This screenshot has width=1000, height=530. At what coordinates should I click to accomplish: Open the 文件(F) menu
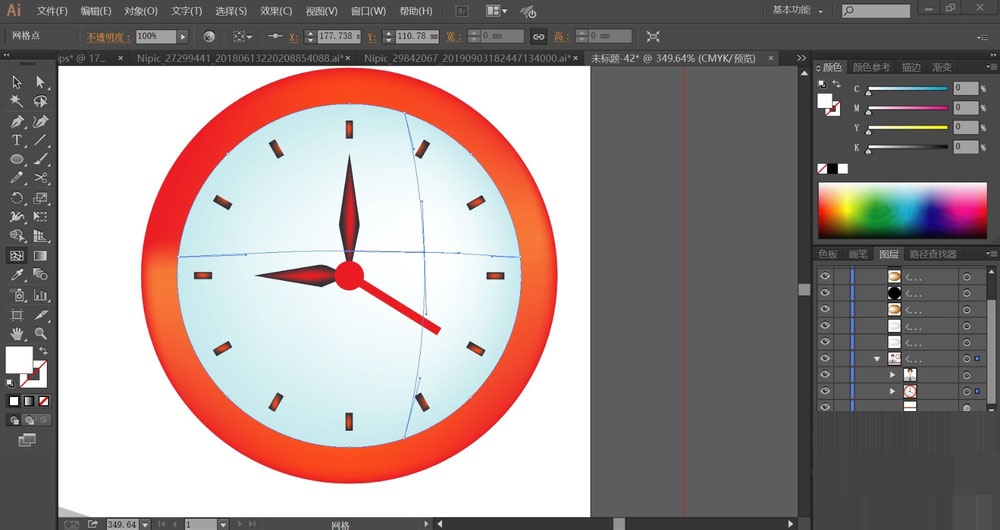point(52,11)
